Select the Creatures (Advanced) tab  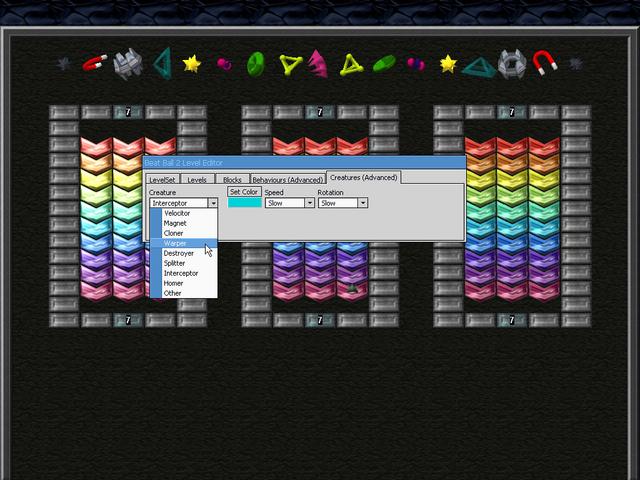364,178
